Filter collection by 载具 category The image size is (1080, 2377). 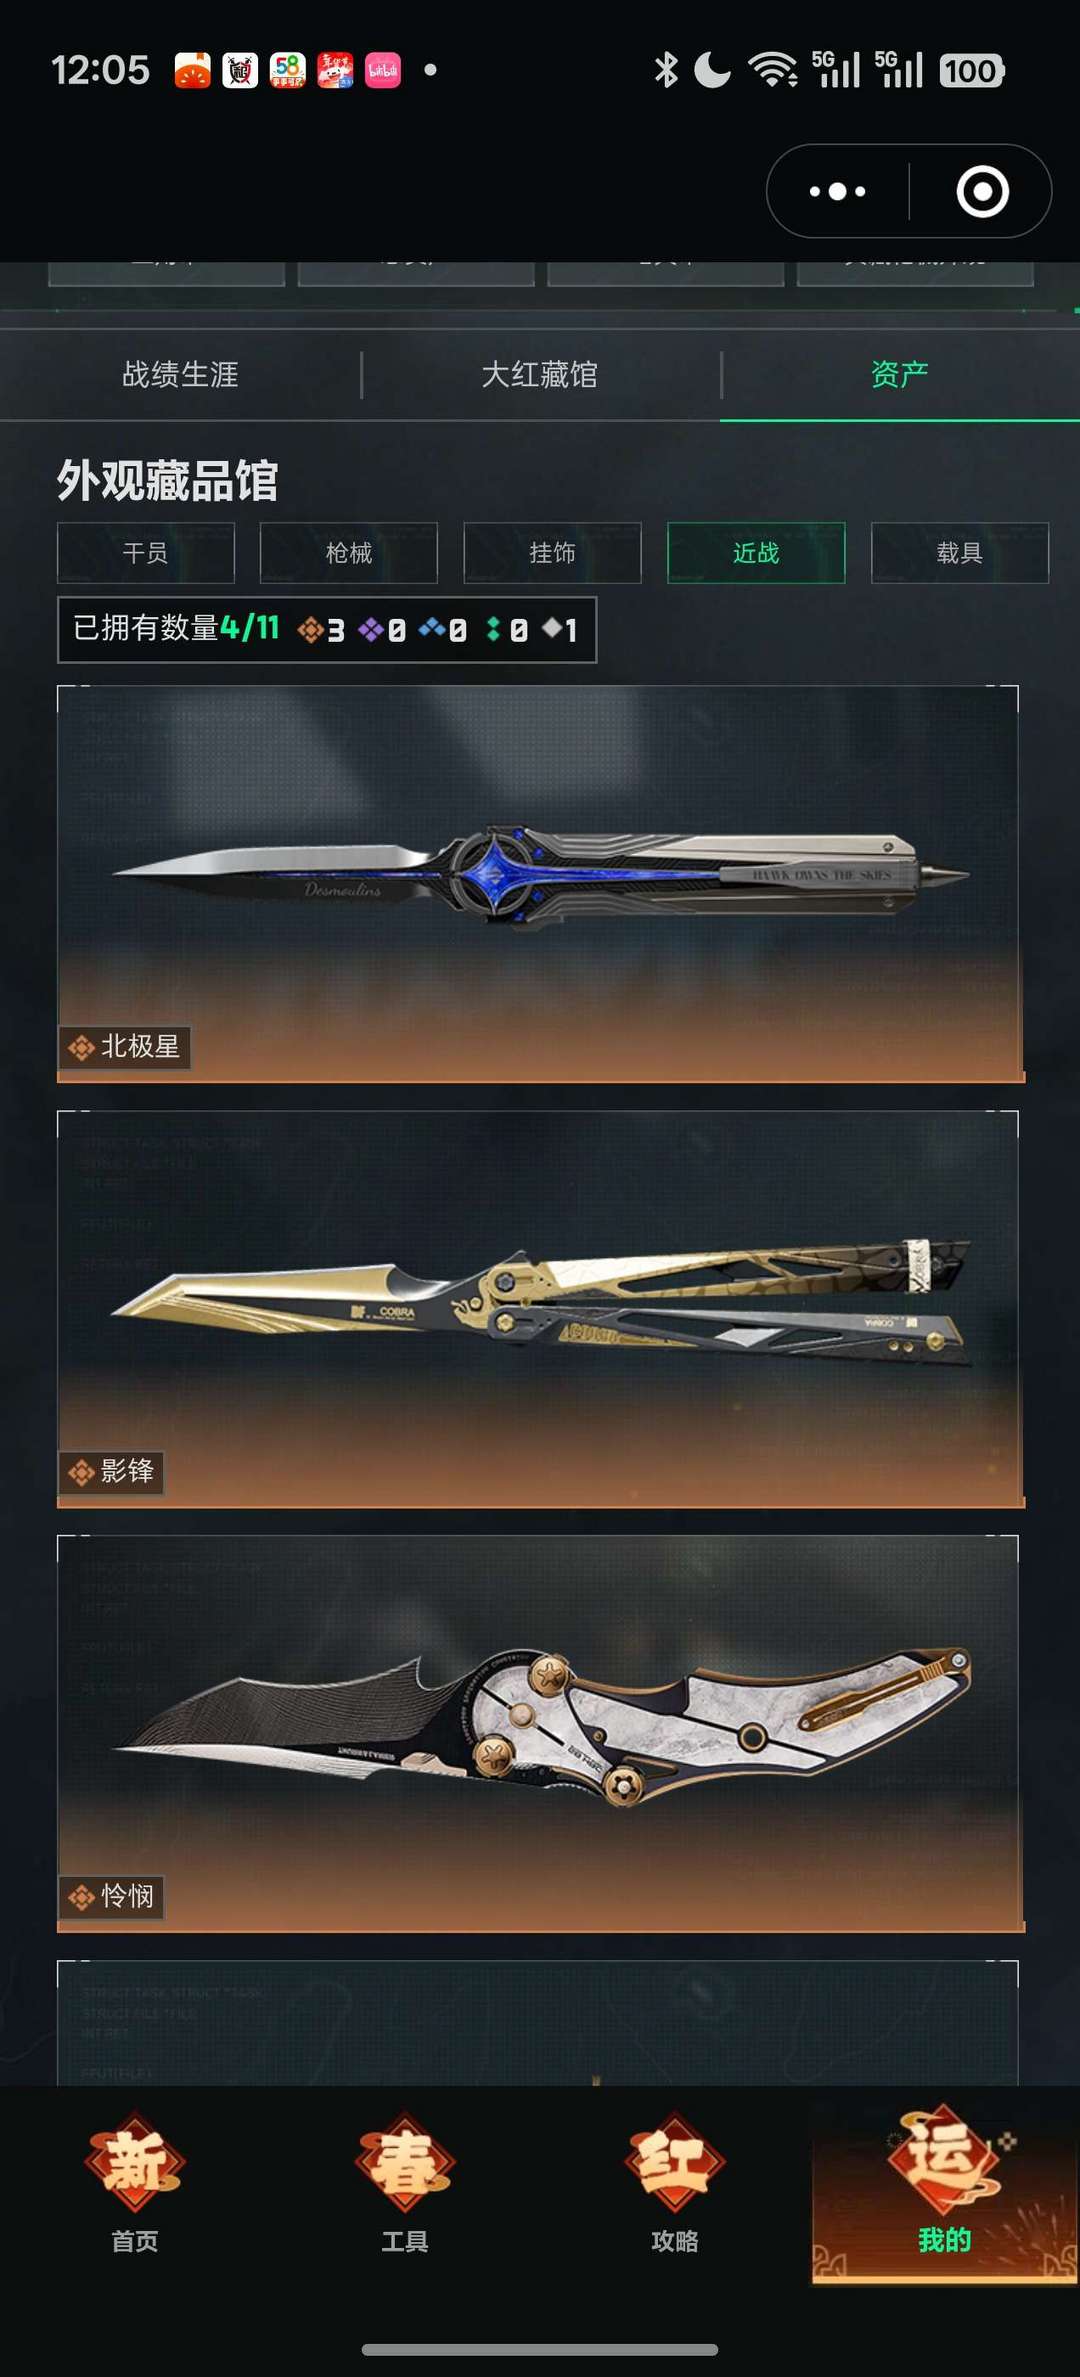960,553
